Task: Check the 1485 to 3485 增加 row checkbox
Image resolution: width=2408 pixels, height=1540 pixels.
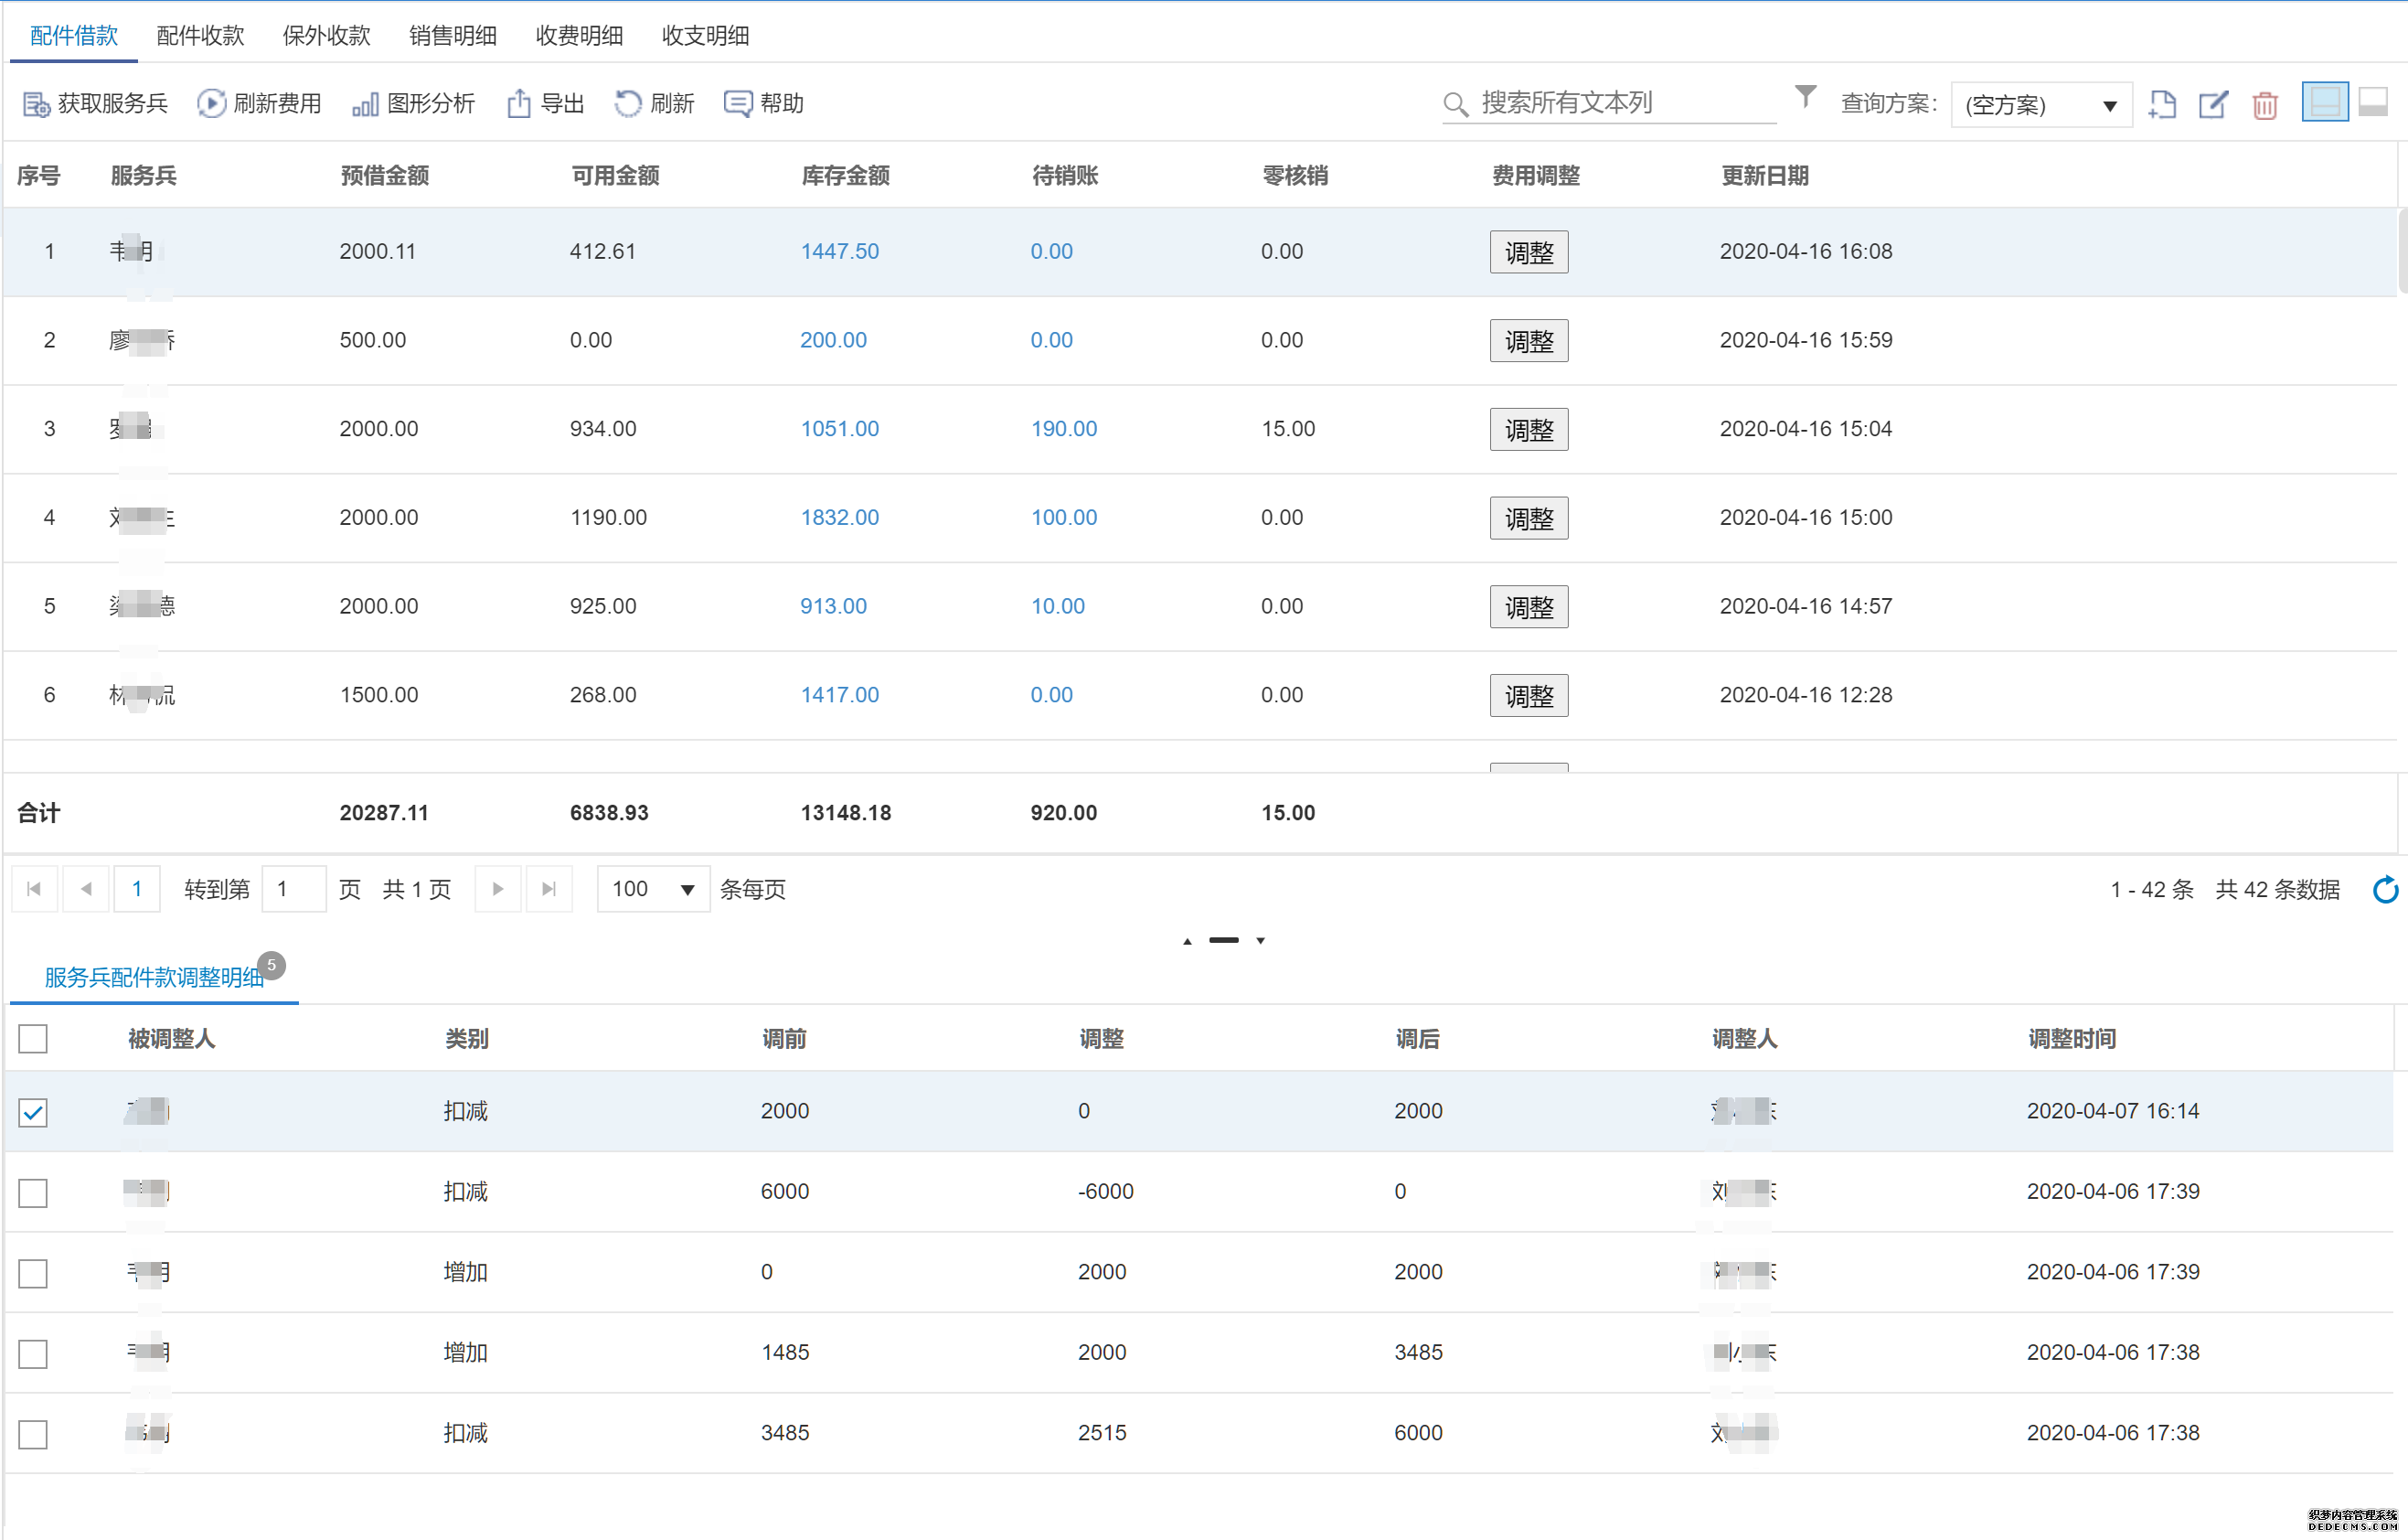Action: (x=33, y=1354)
